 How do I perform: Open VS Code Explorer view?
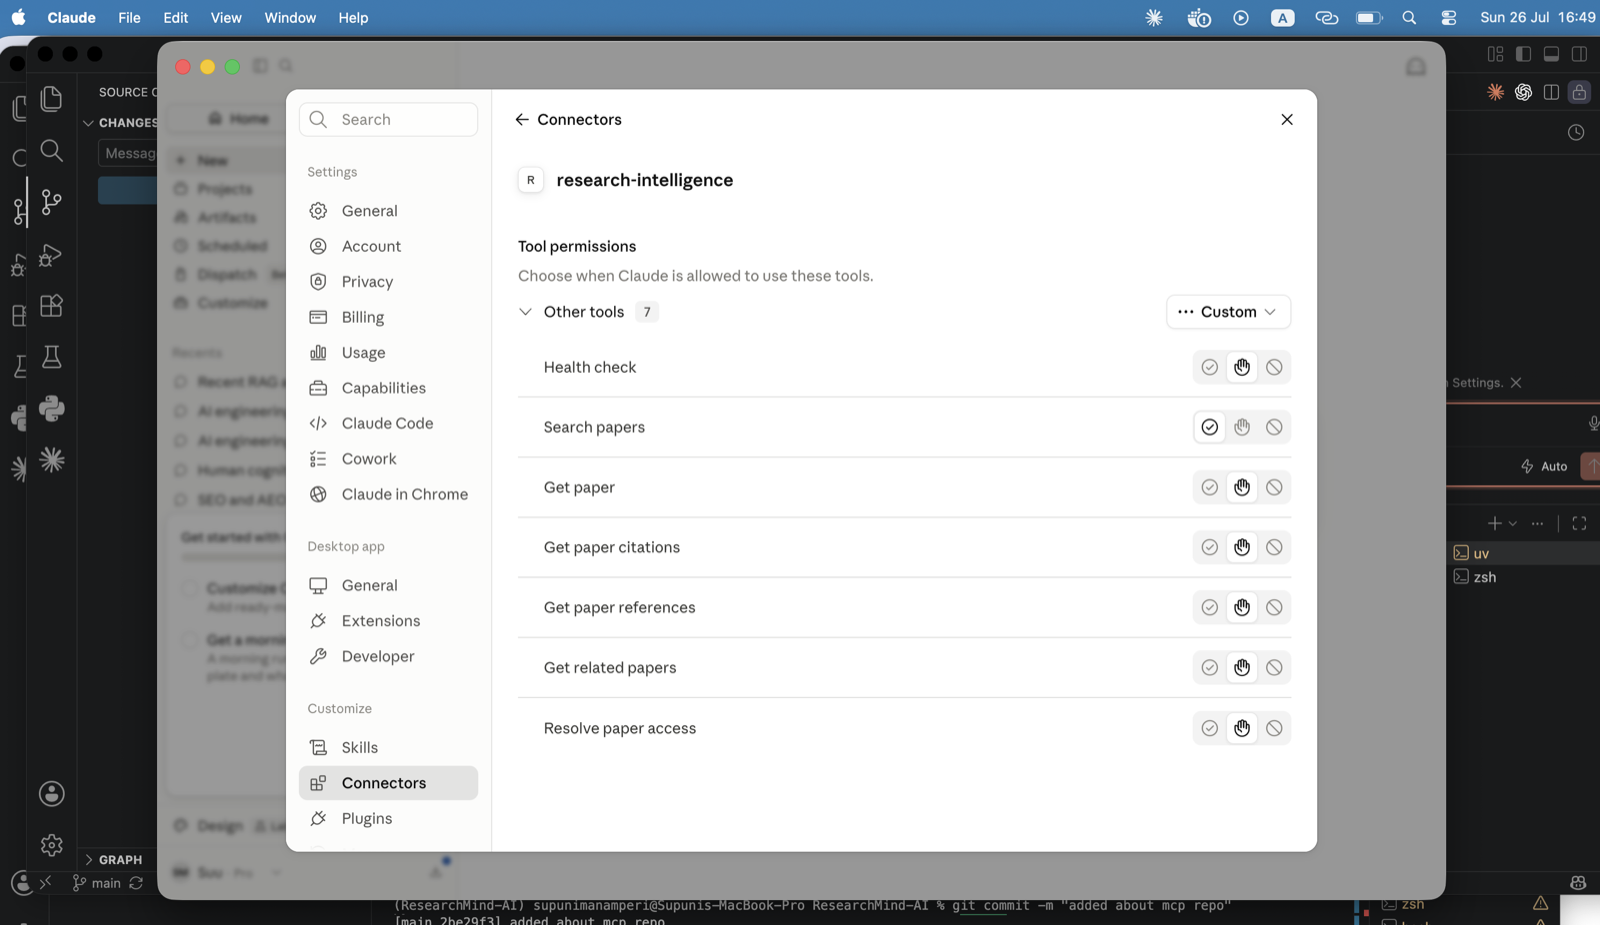(51, 98)
